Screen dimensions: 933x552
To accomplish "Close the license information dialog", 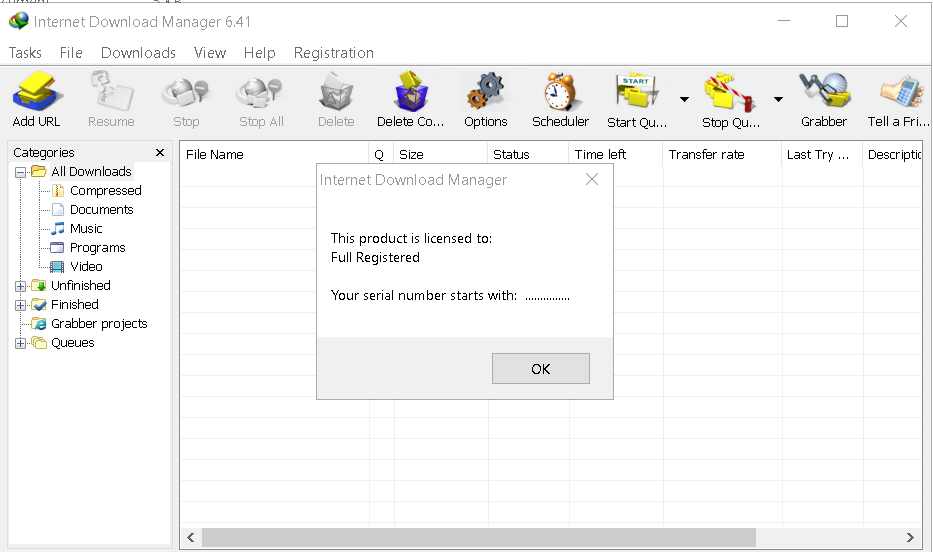I will click(x=591, y=179).
